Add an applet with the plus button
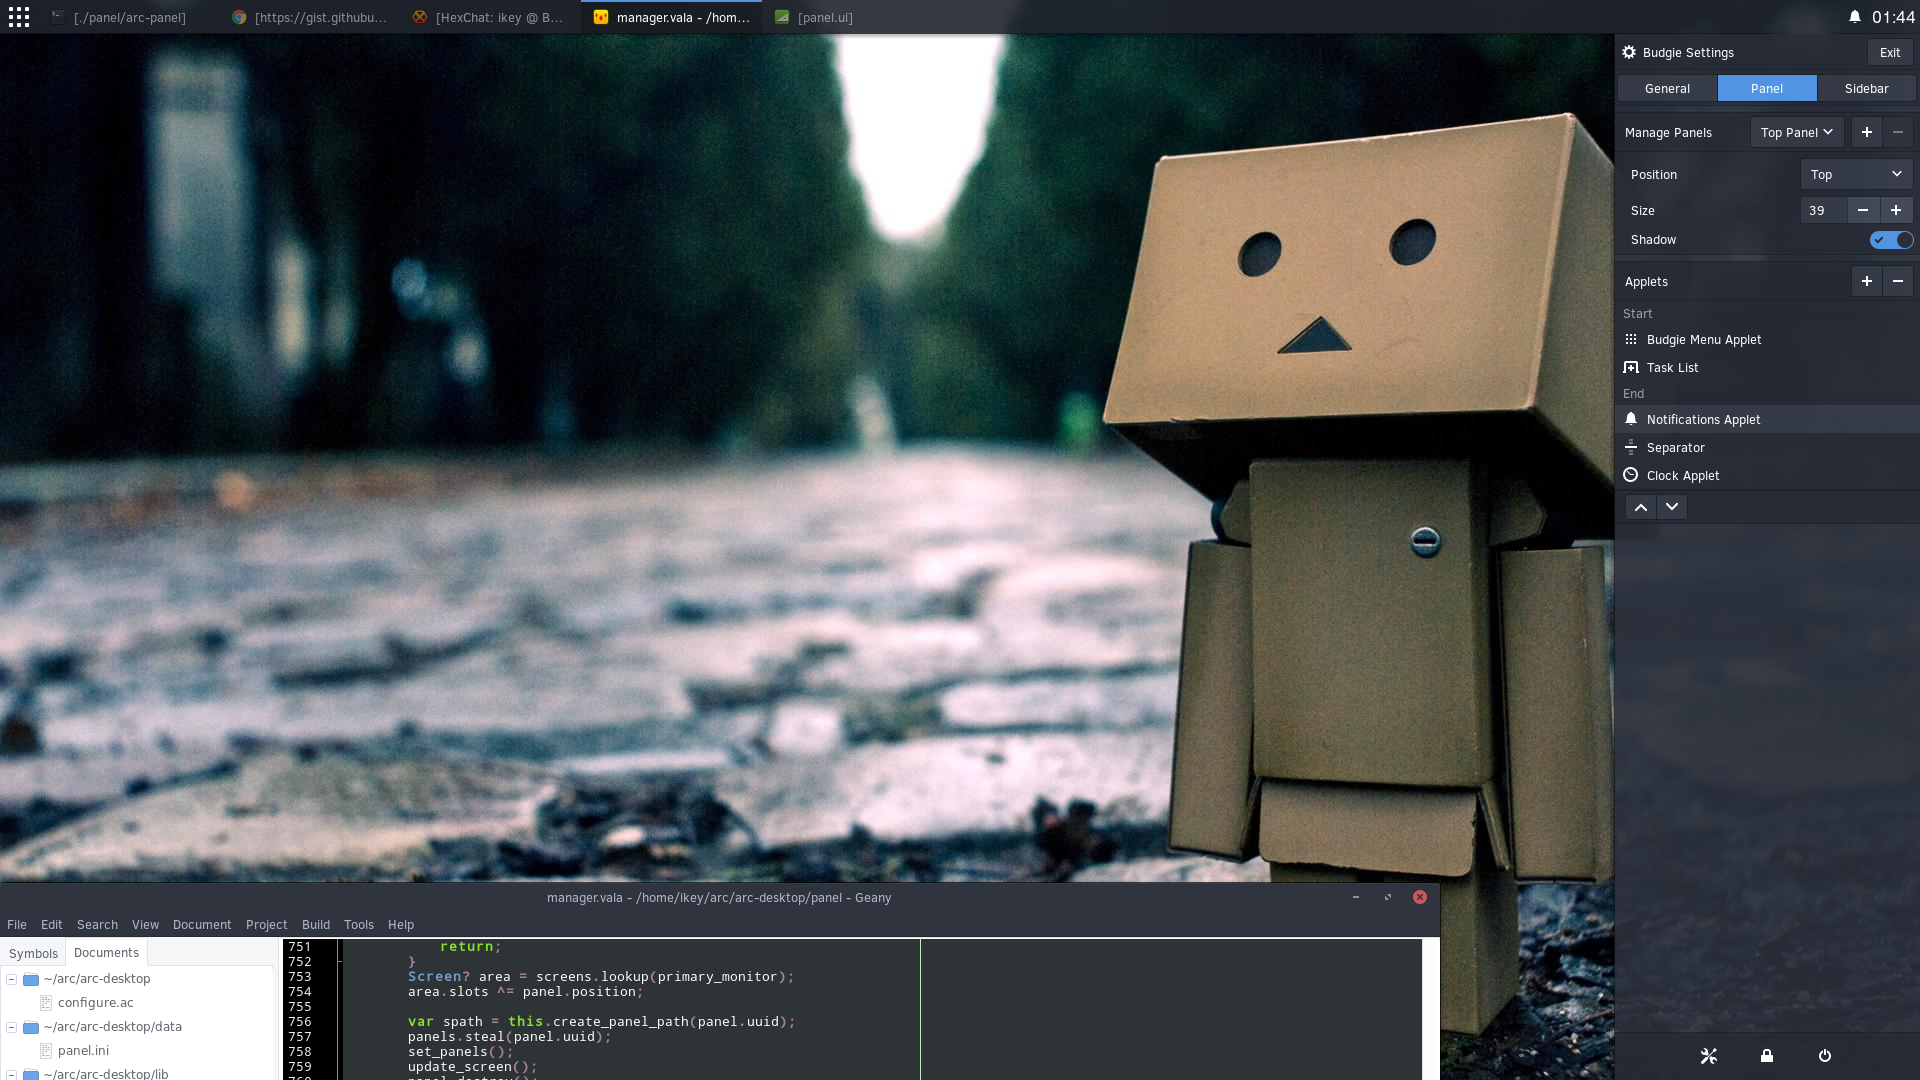This screenshot has height=1080, width=1920. tap(1866, 281)
